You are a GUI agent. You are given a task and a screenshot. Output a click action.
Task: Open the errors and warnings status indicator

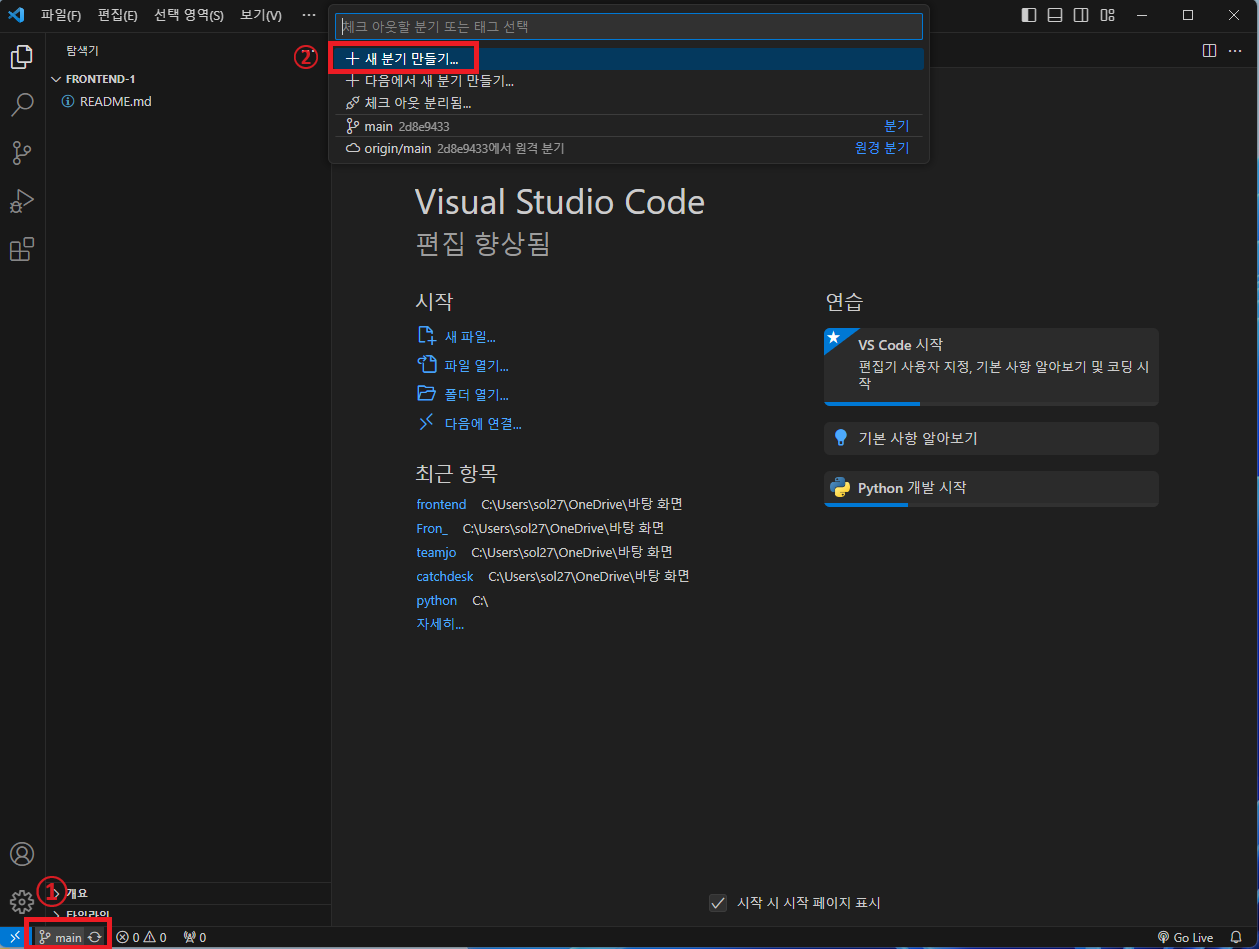pos(141,938)
